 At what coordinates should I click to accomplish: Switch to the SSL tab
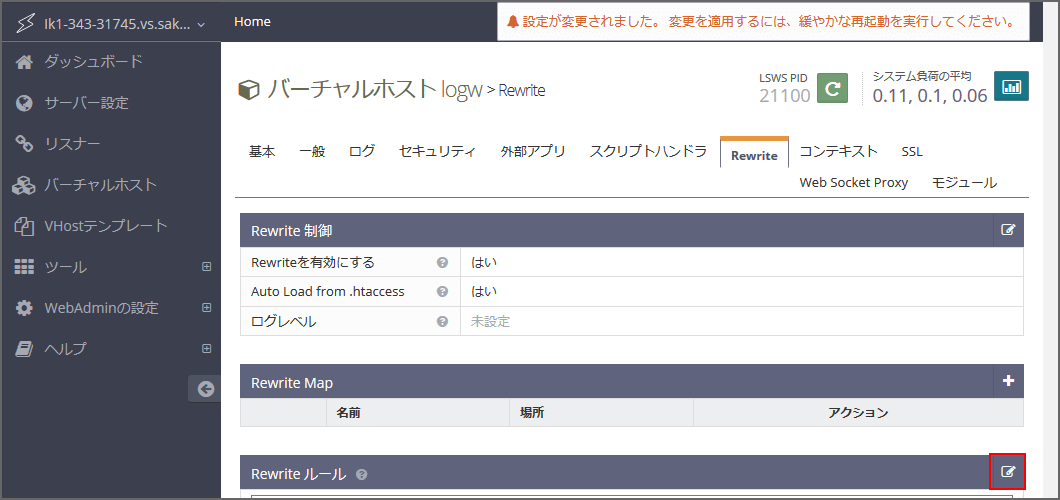pyautogui.click(x=911, y=152)
